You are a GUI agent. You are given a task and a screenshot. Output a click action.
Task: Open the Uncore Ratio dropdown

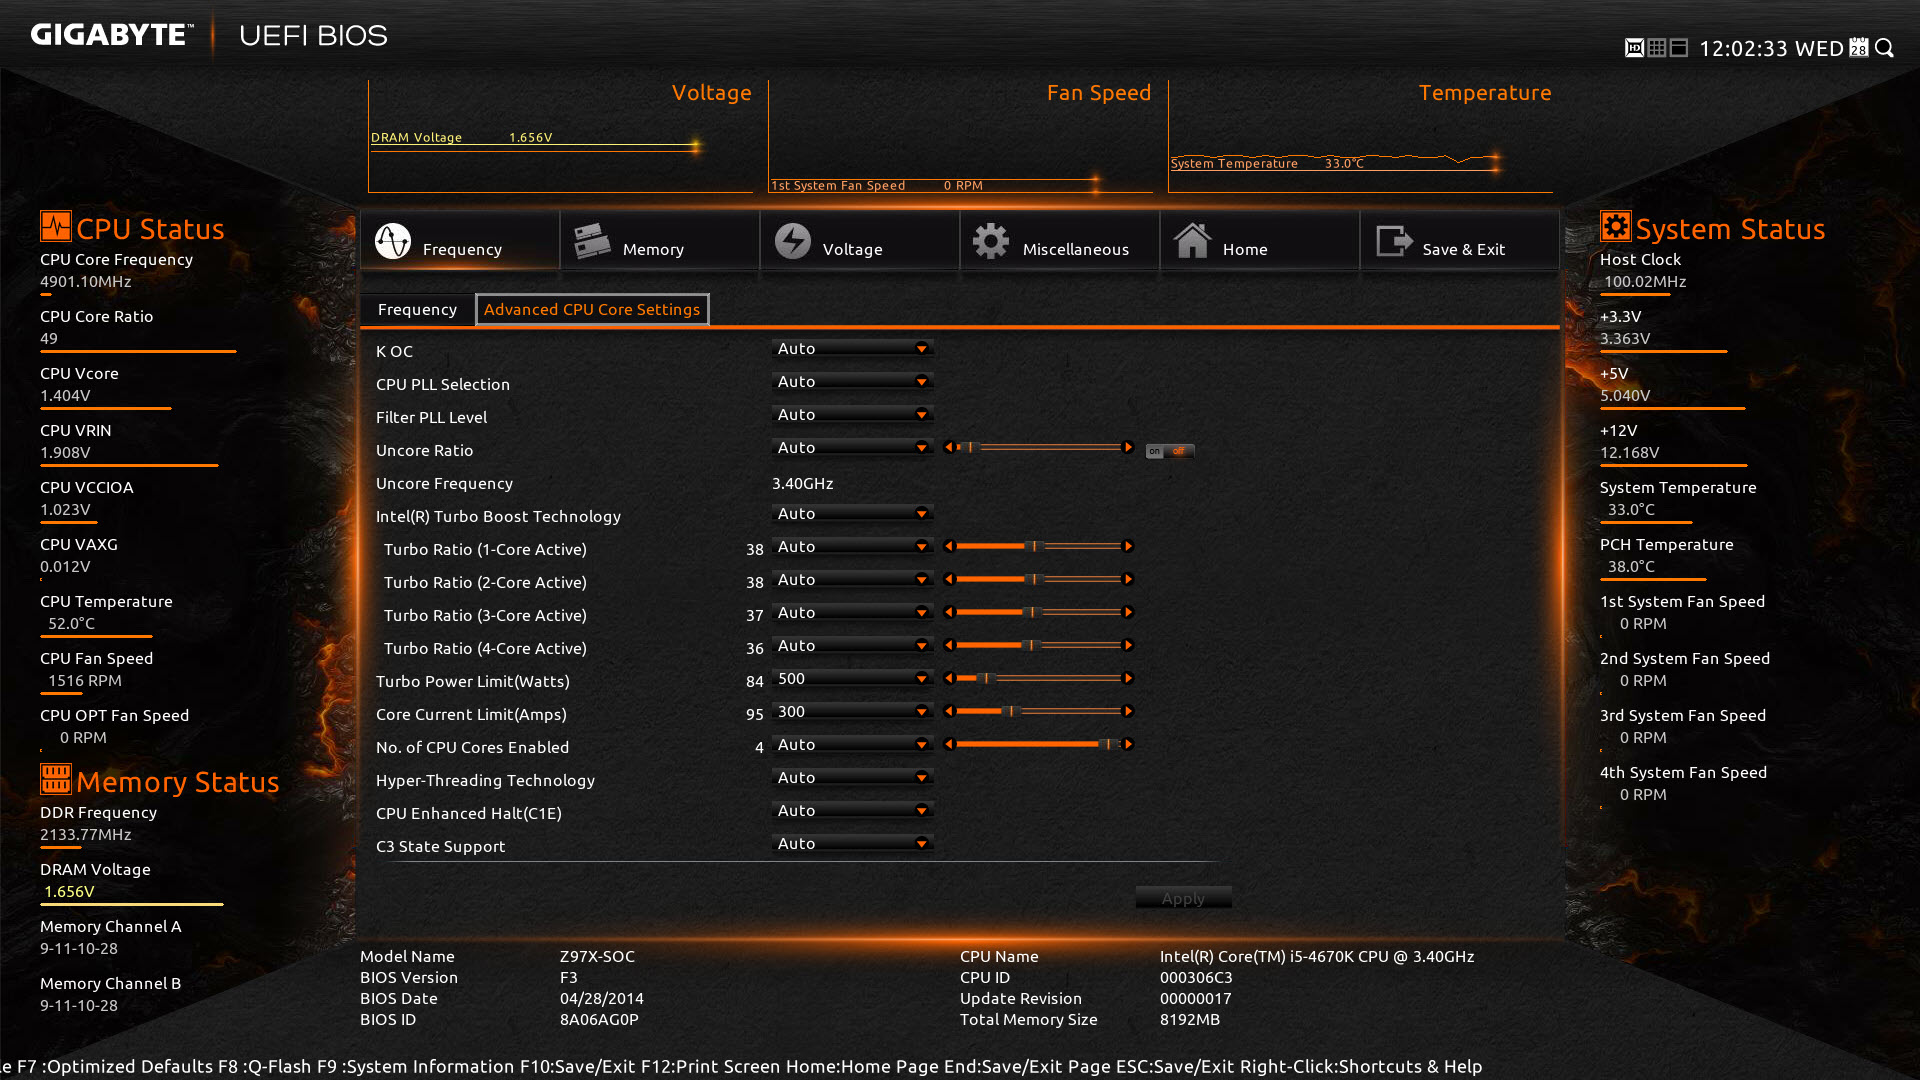coord(852,447)
